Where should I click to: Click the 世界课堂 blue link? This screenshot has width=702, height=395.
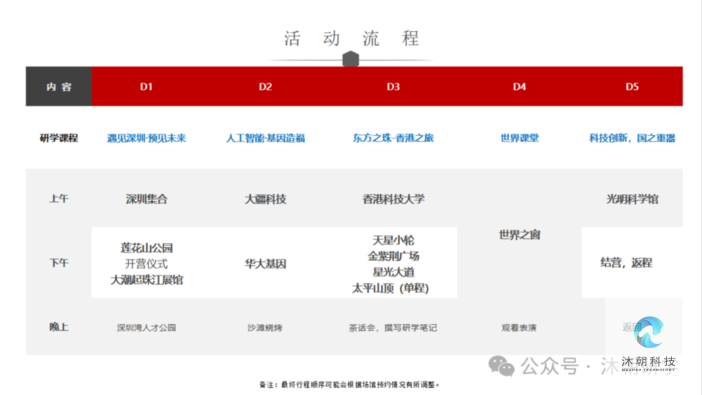pyautogui.click(x=519, y=138)
